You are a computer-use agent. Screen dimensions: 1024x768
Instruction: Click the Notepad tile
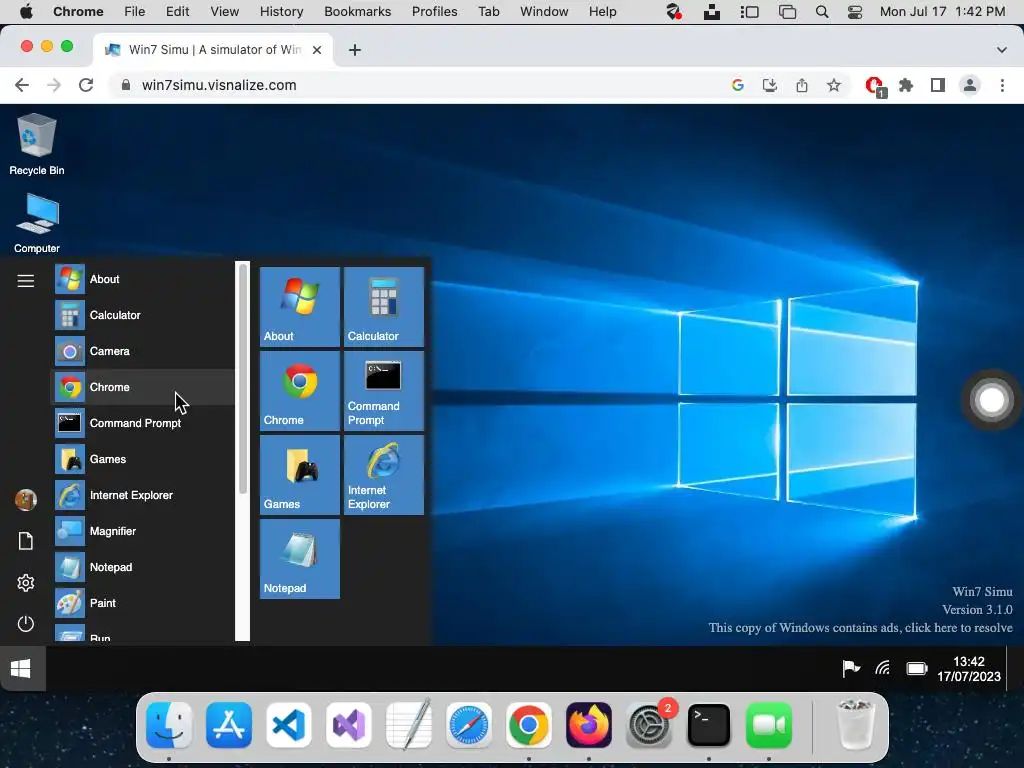300,559
